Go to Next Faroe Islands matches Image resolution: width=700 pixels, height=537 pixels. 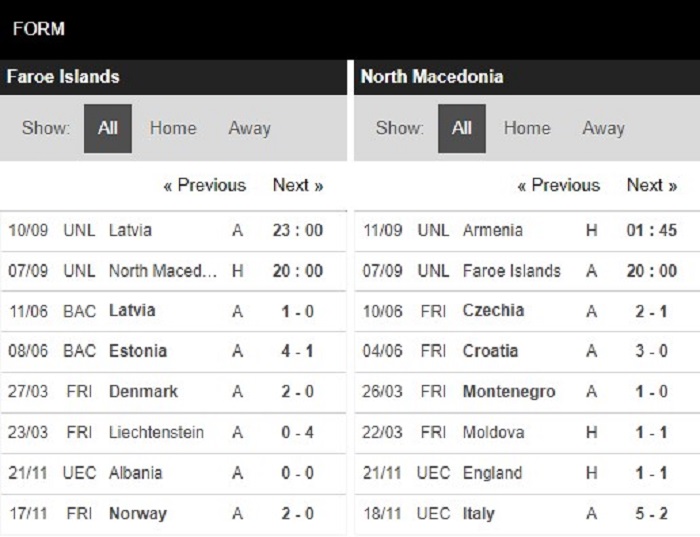coord(298,185)
